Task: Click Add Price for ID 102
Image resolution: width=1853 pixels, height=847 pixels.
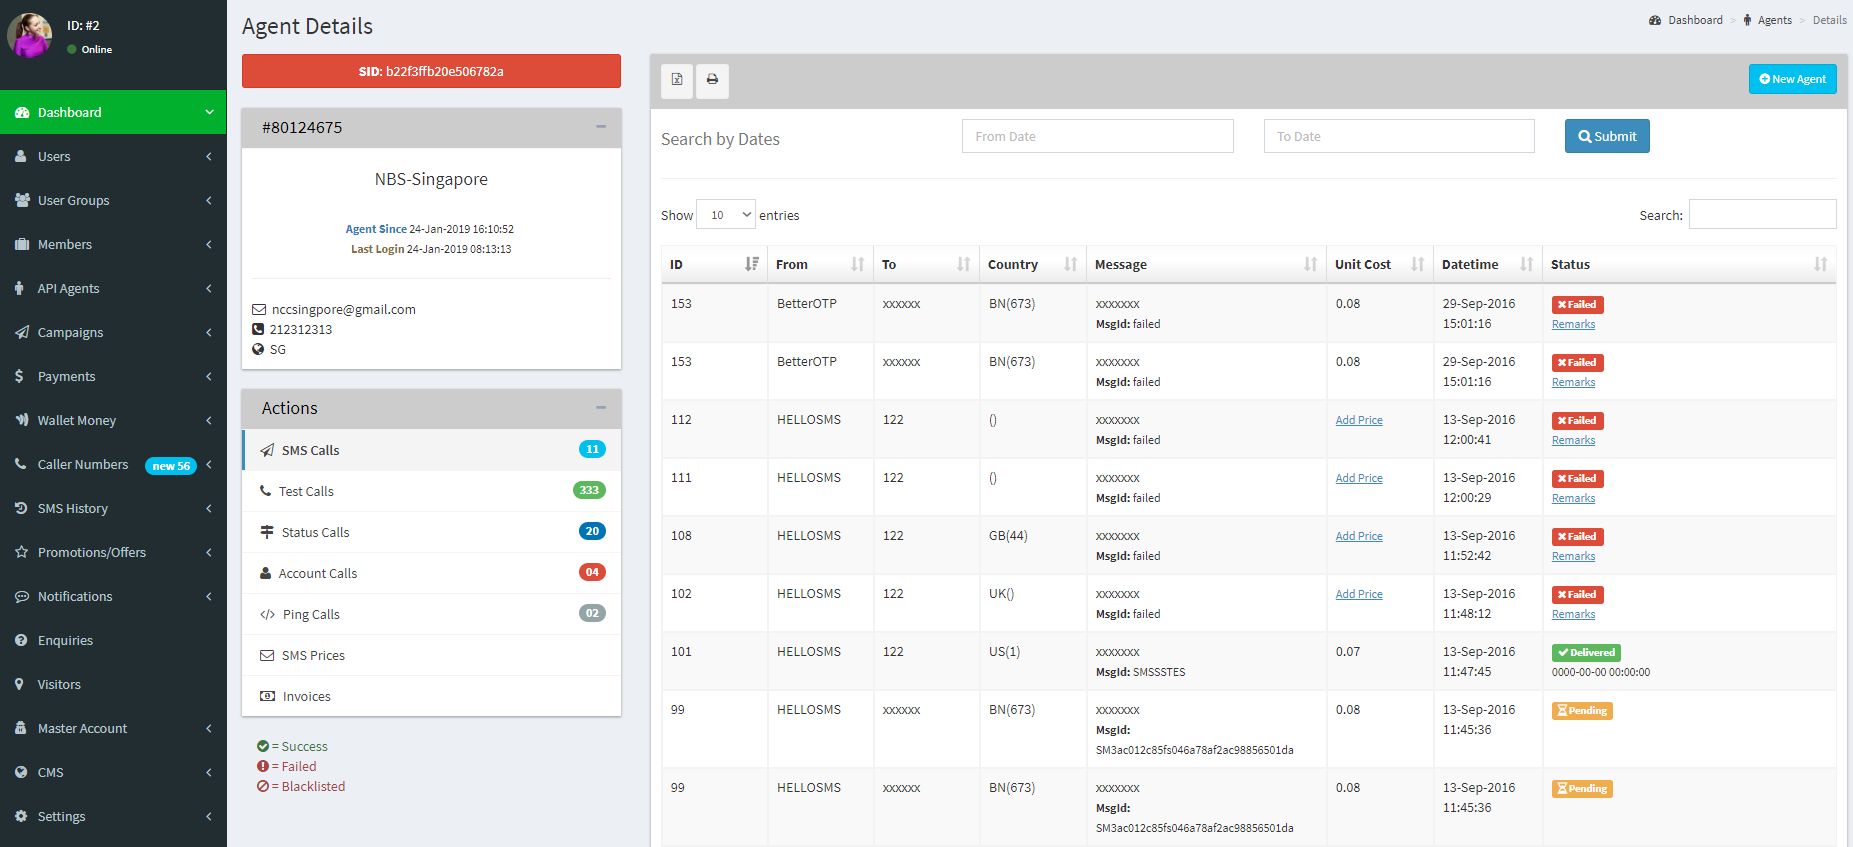Action: coord(1359,594)
